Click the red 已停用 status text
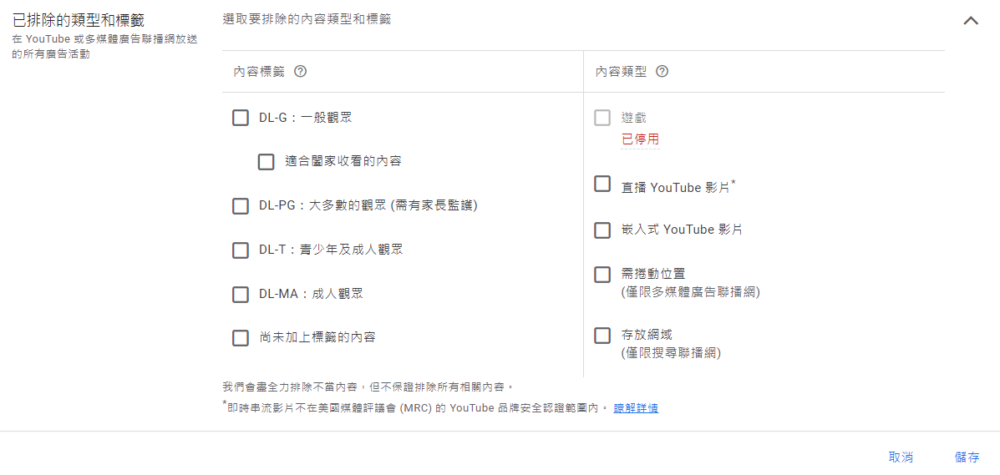 click(640, 139)
